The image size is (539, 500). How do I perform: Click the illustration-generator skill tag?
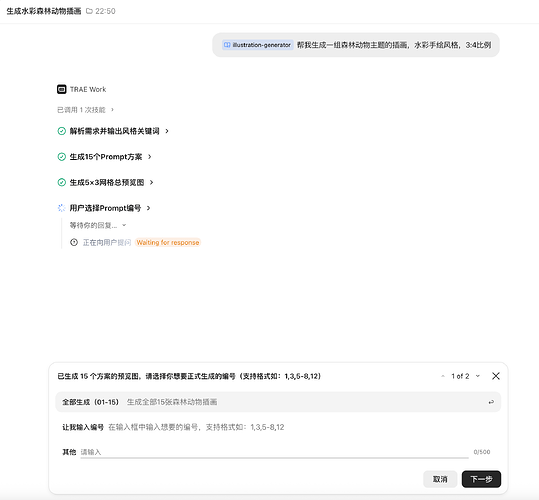[x=257, y=45]
